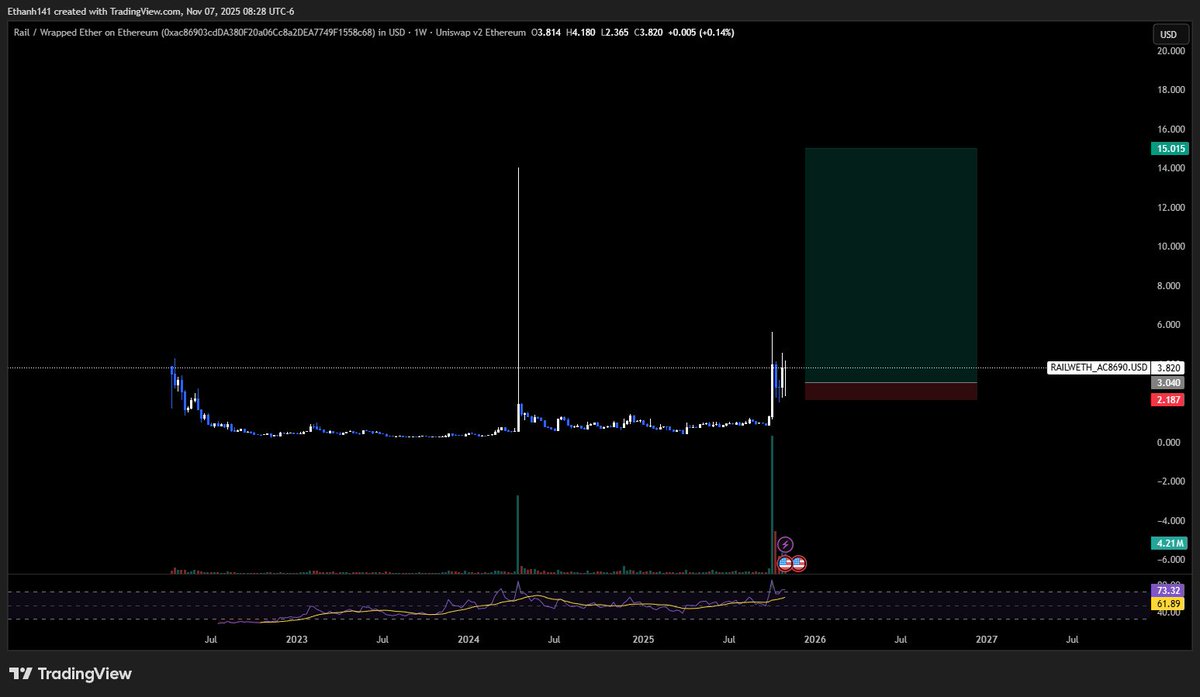Open the USD currency selector
Viewport: 1200px width, 697px height.
1167,34
